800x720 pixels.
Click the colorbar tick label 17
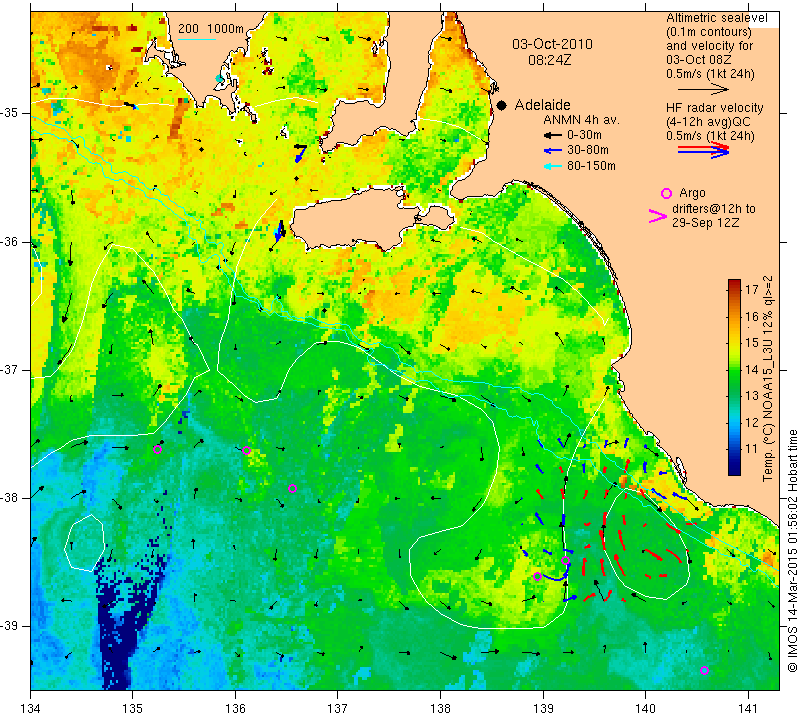pyautogui.click(x=752, y=290)
